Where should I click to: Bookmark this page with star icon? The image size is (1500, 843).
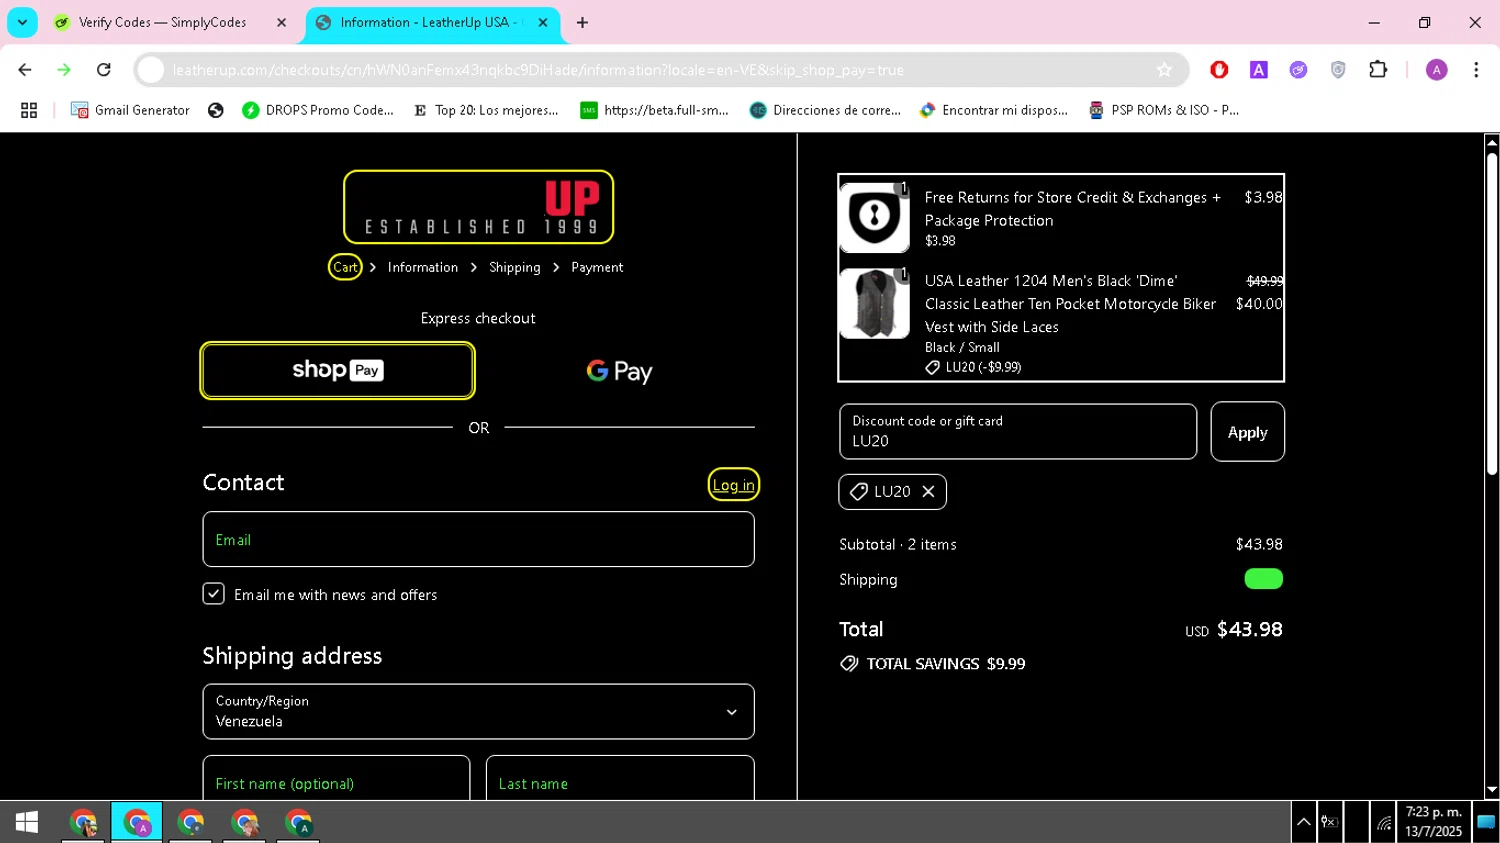coord(1164,70)
